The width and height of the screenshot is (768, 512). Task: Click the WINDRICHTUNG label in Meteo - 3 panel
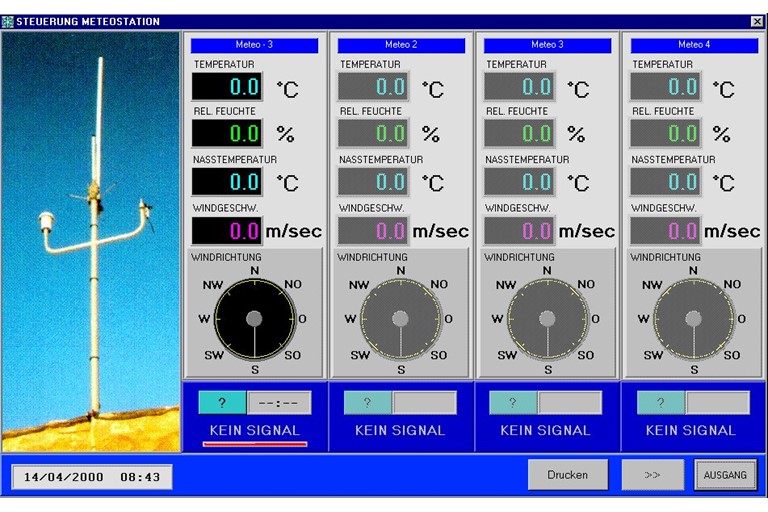226,257
